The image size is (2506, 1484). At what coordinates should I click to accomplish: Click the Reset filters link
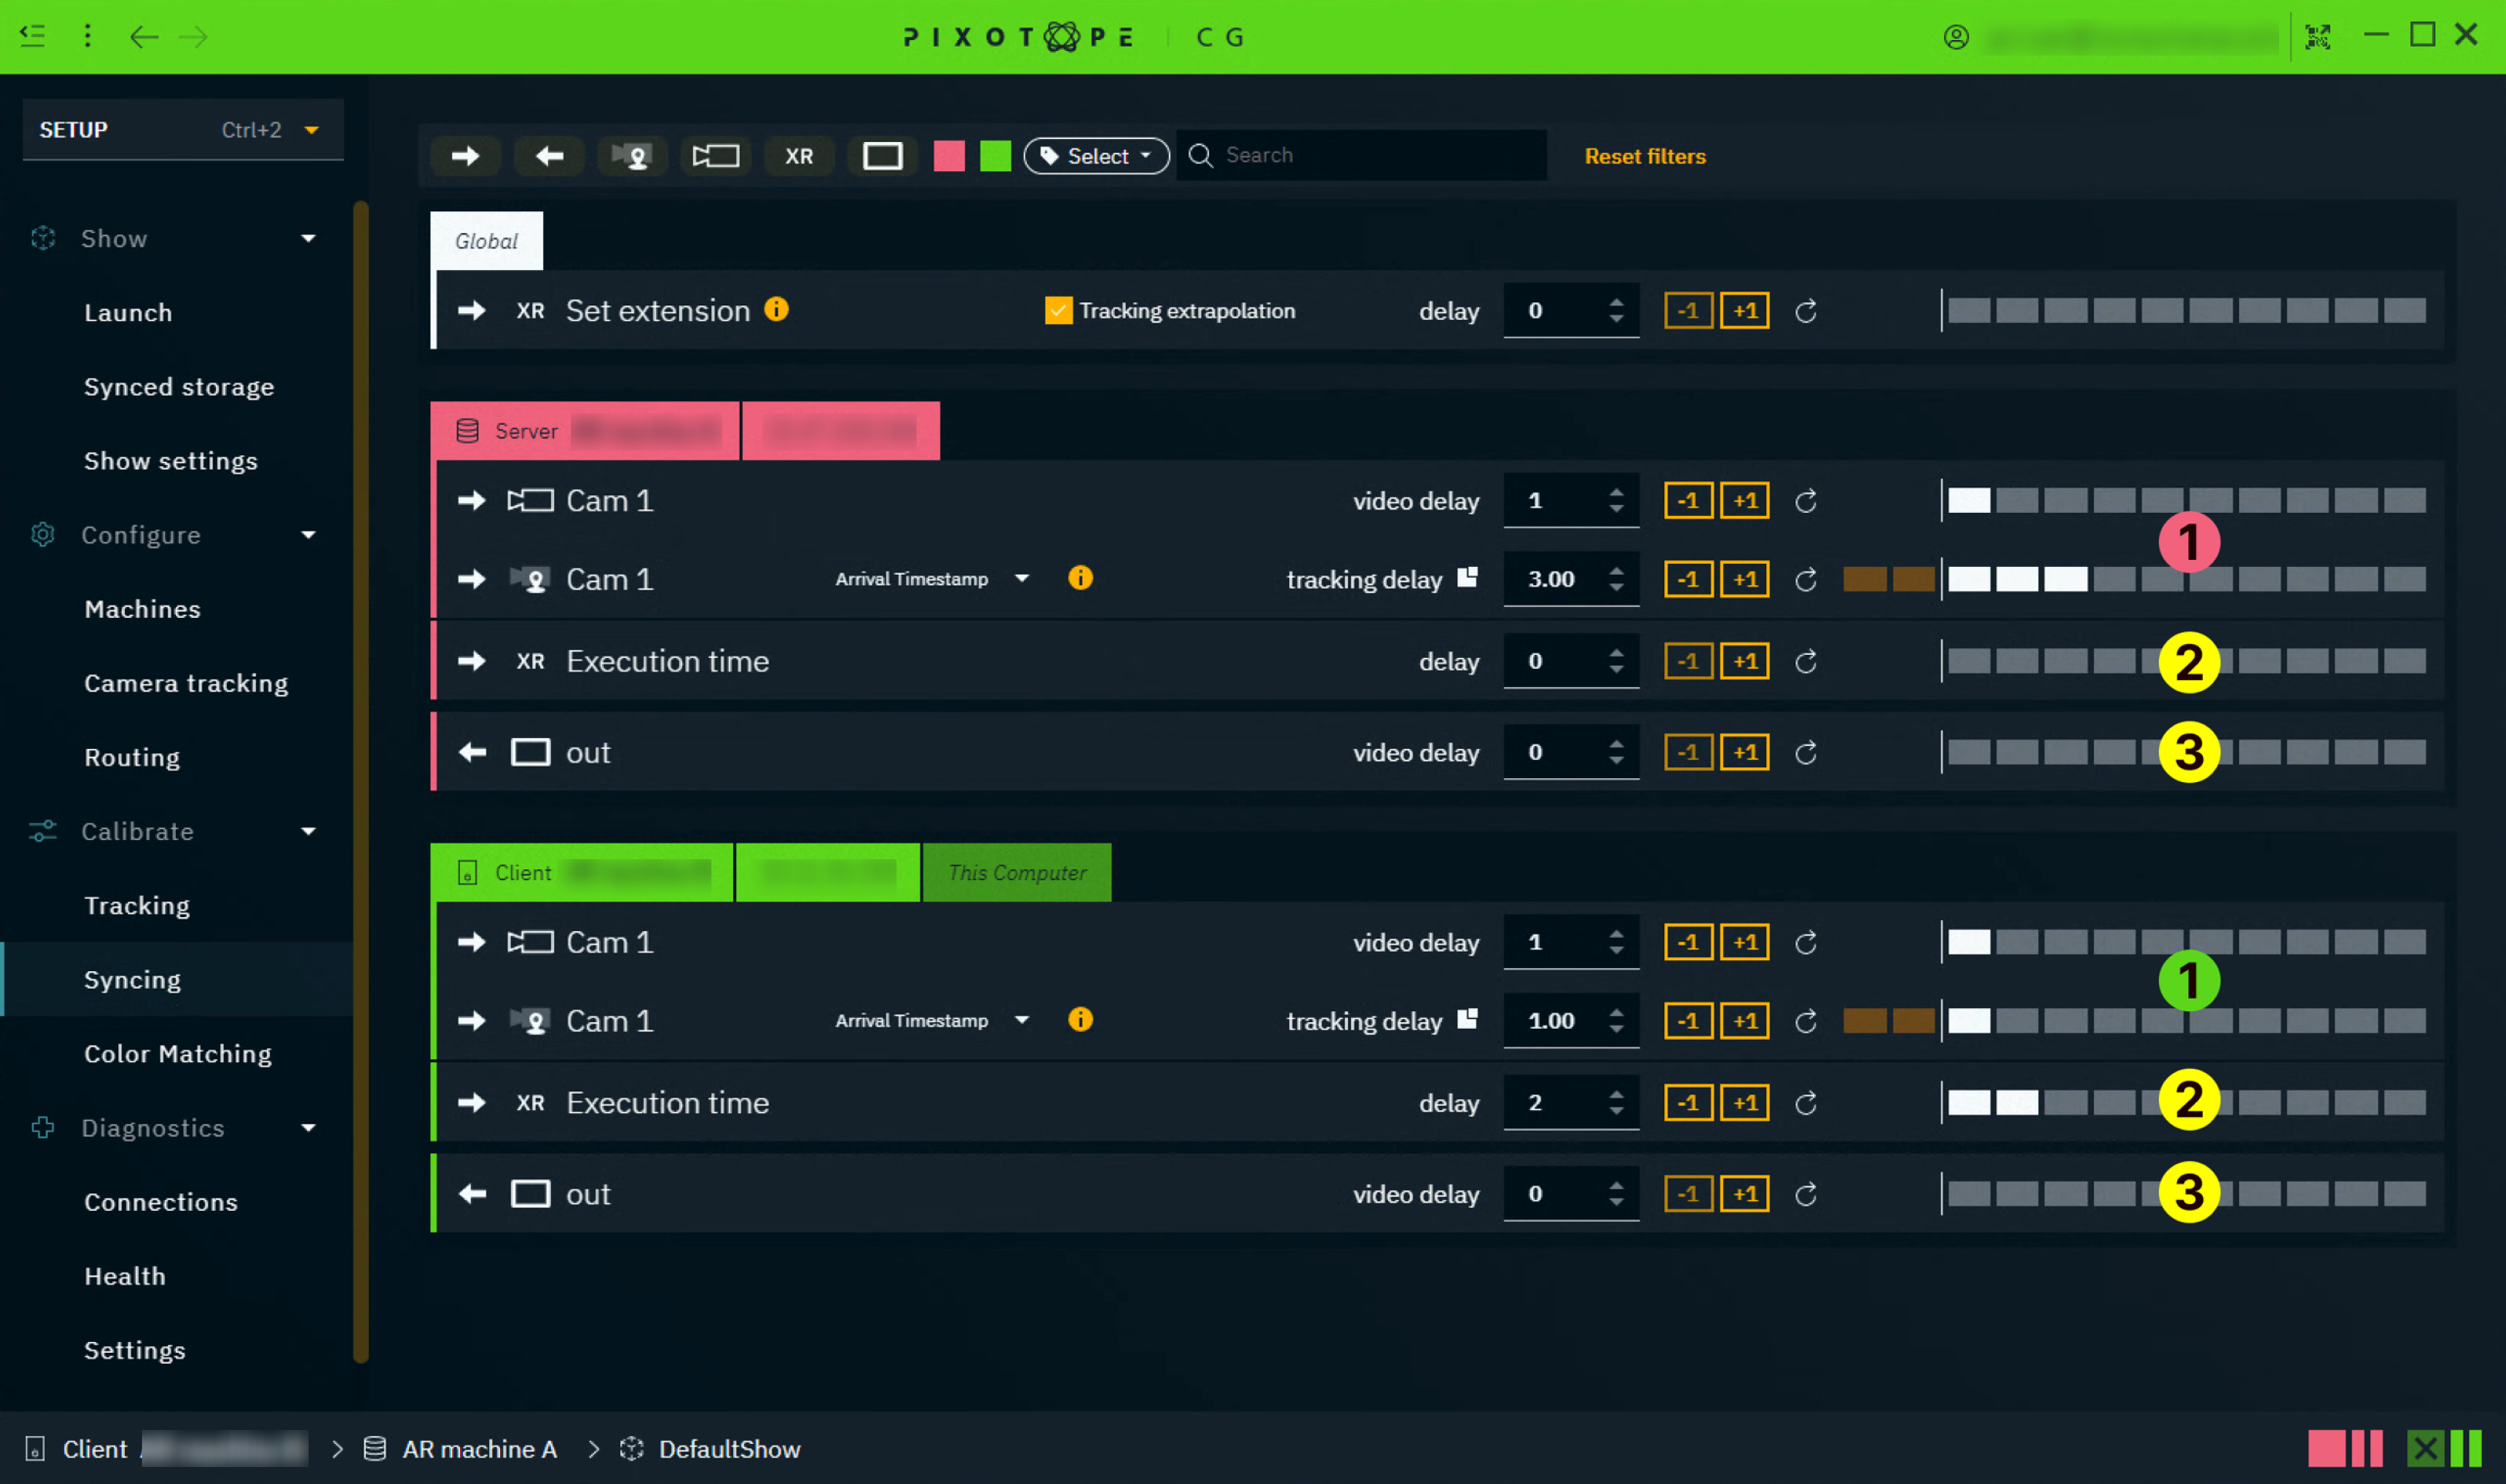point(1645,156)
